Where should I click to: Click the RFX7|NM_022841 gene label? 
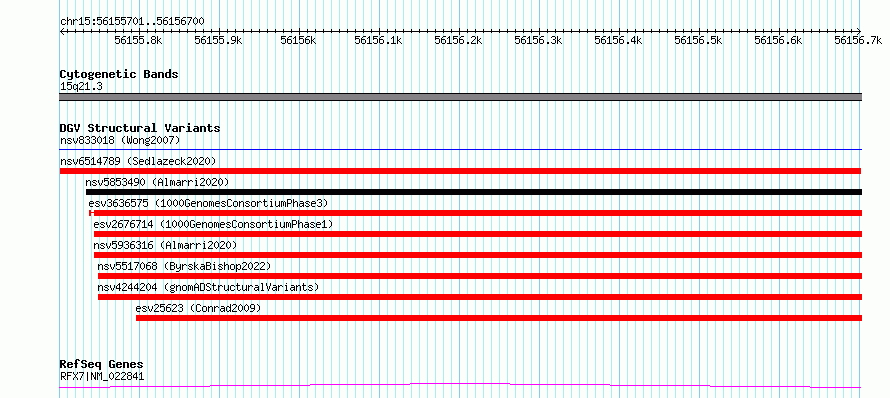coord(102,376)
